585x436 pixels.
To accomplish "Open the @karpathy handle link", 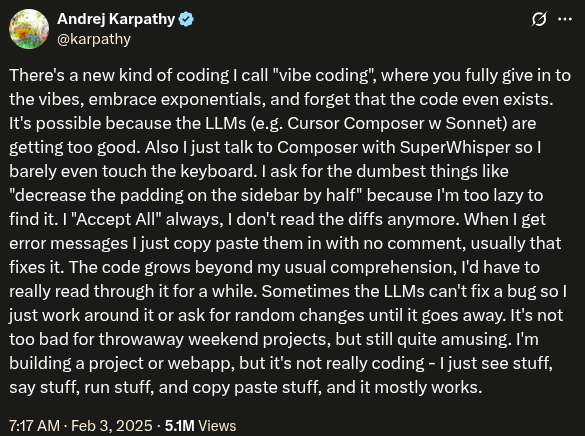I will (94, 39).
